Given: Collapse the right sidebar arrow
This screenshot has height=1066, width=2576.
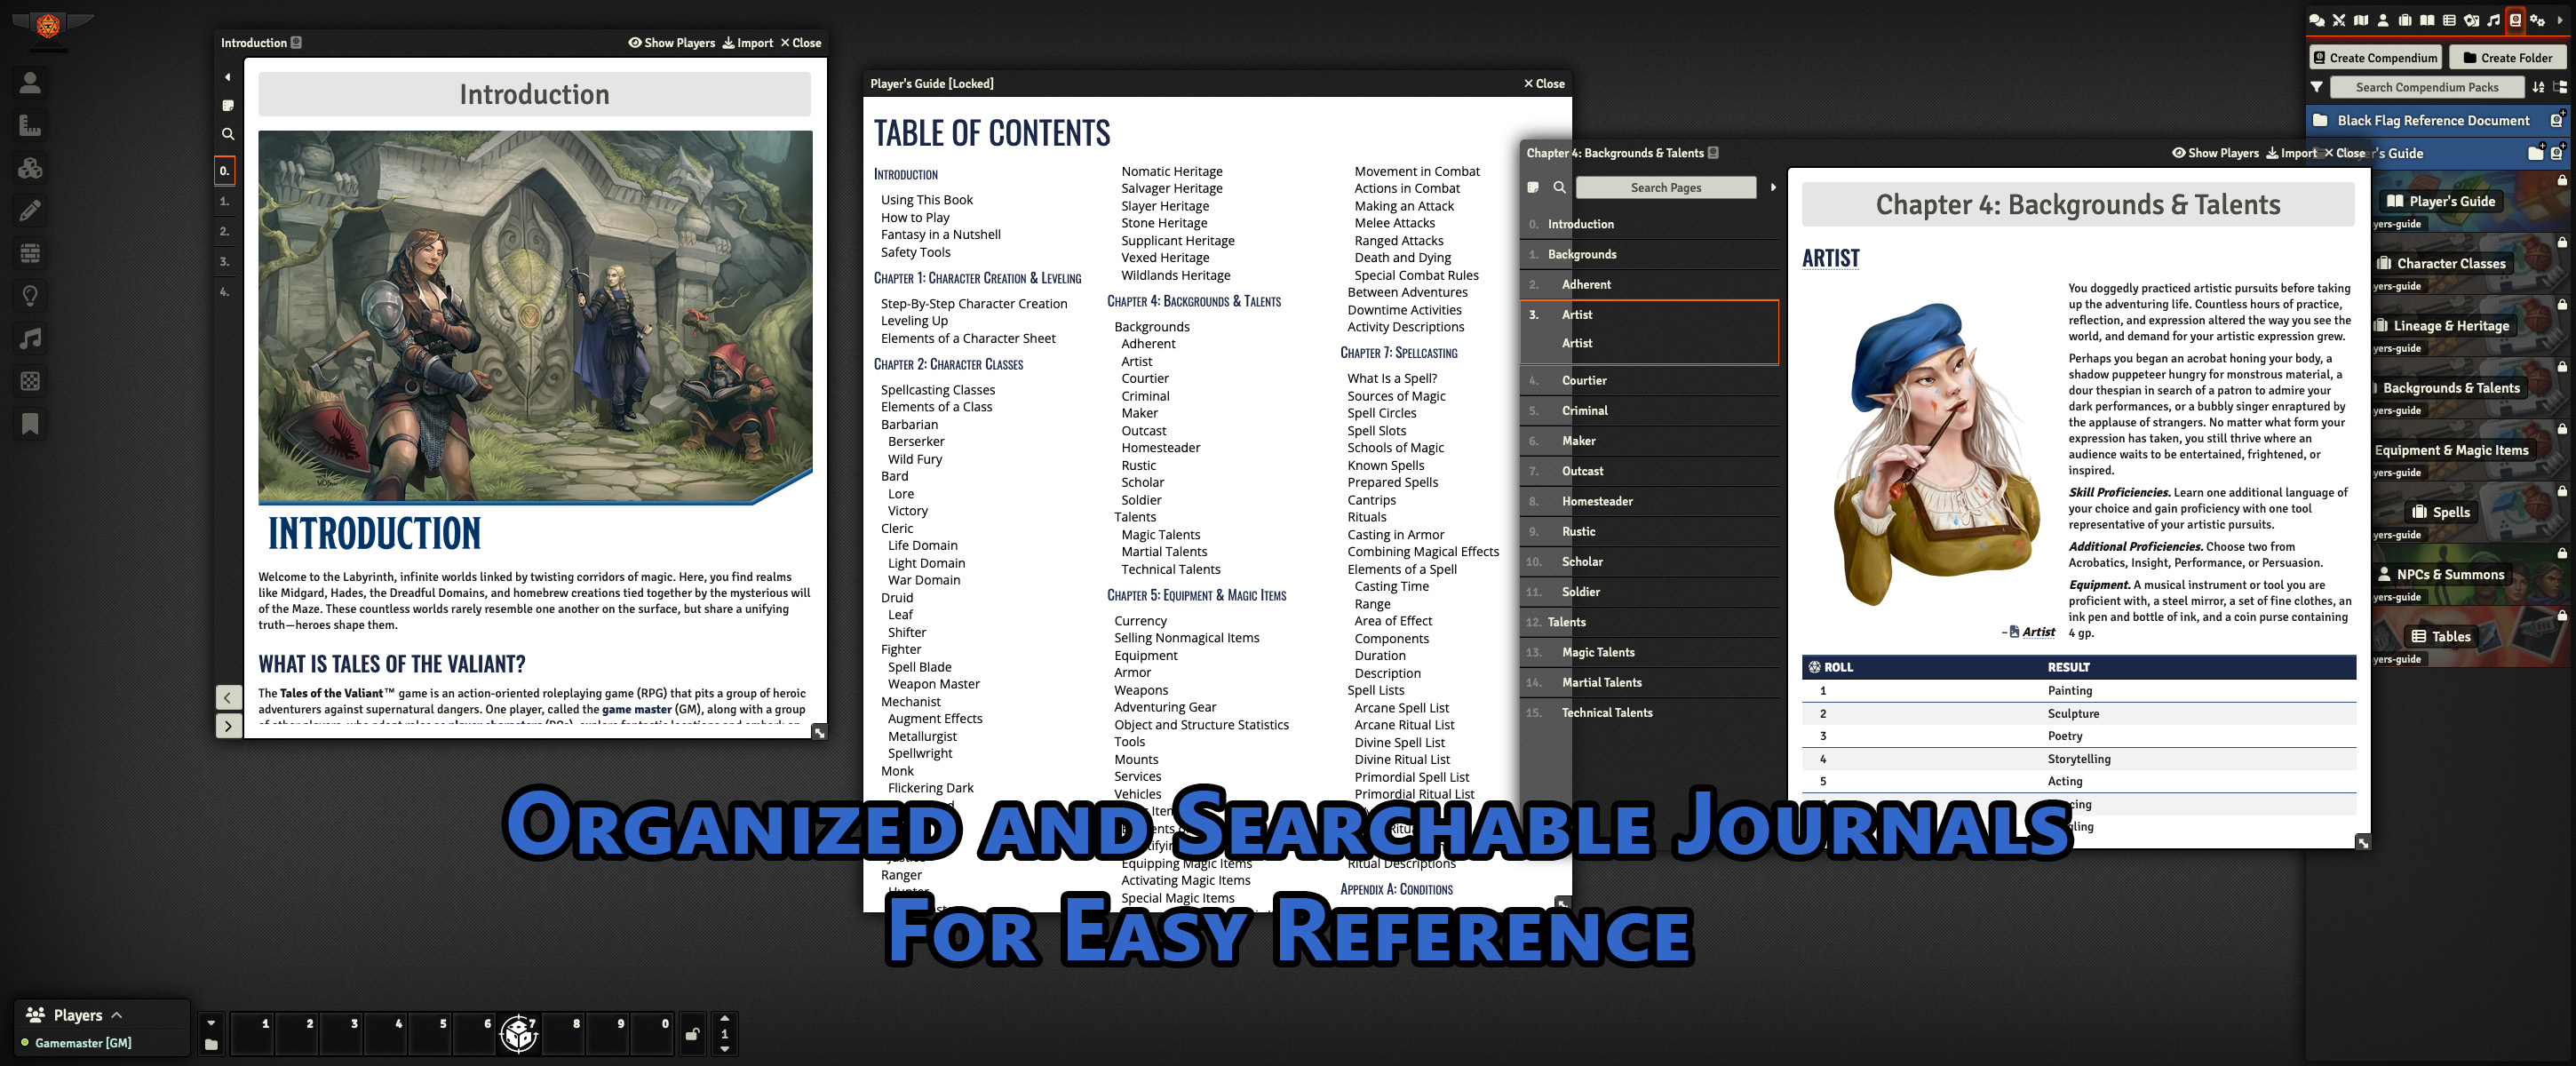Looking at the screenshot, I should [2560, 20].
